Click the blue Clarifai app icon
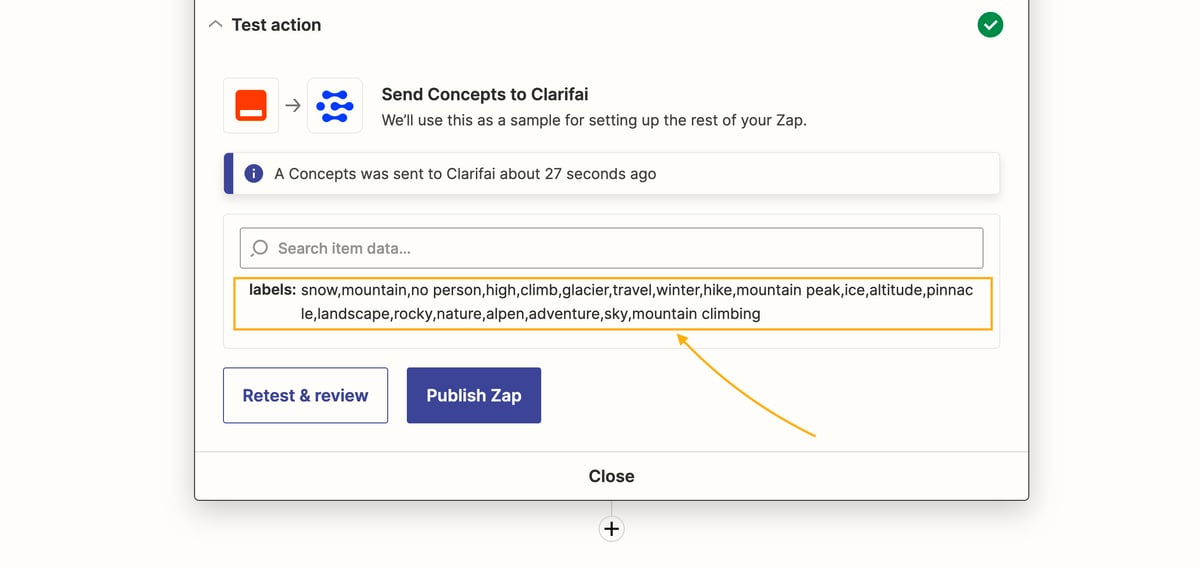 (x=335, y=105)
